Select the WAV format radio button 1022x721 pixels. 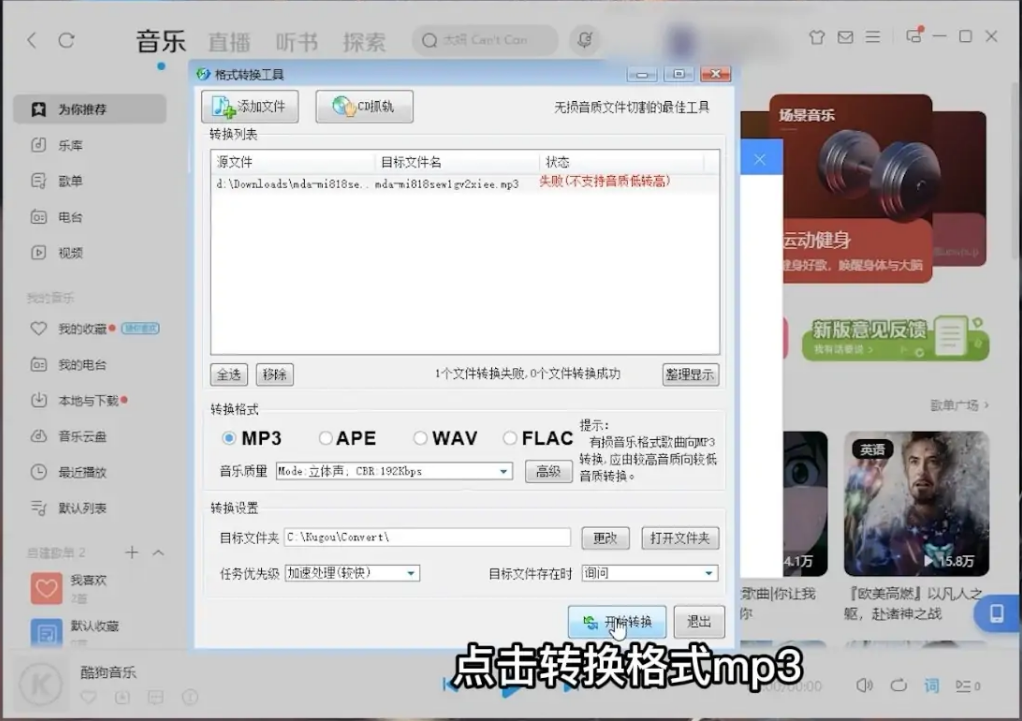point(421,438)
